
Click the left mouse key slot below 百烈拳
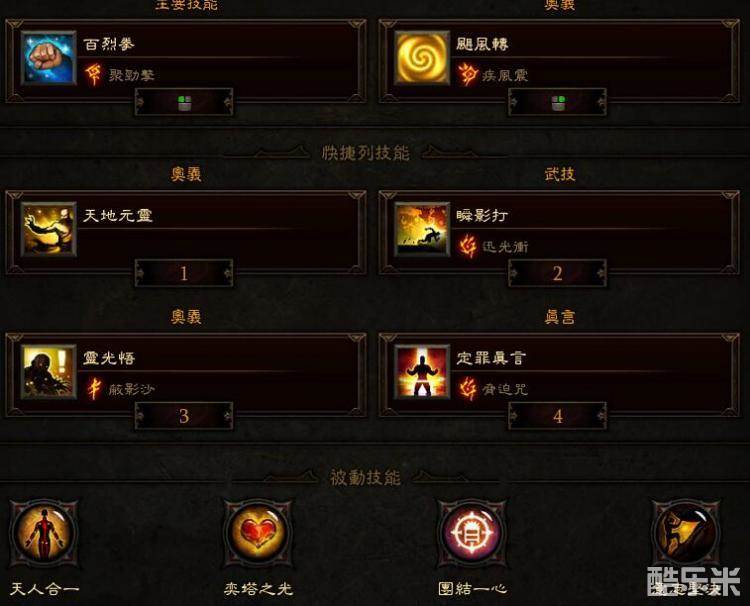[x=184, y=102]
